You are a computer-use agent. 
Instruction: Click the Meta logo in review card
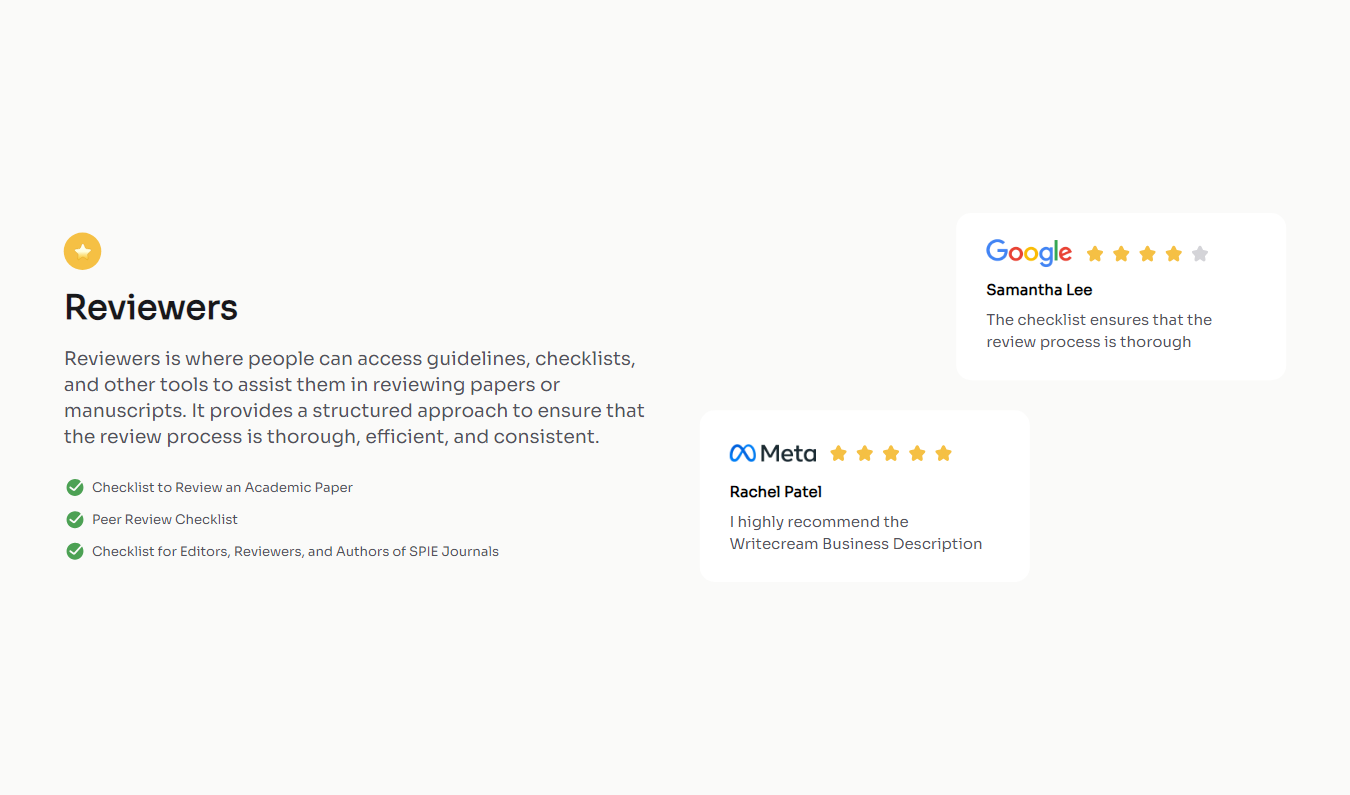(x=773, y=453)
